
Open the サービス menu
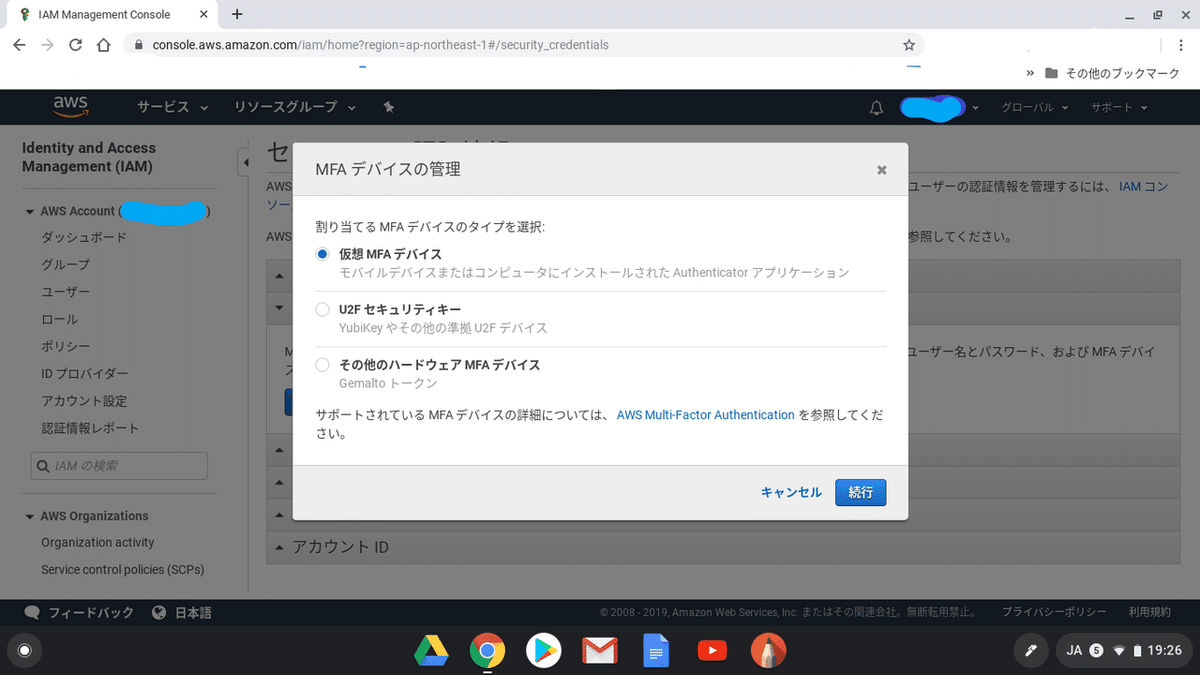pos(163,107)
